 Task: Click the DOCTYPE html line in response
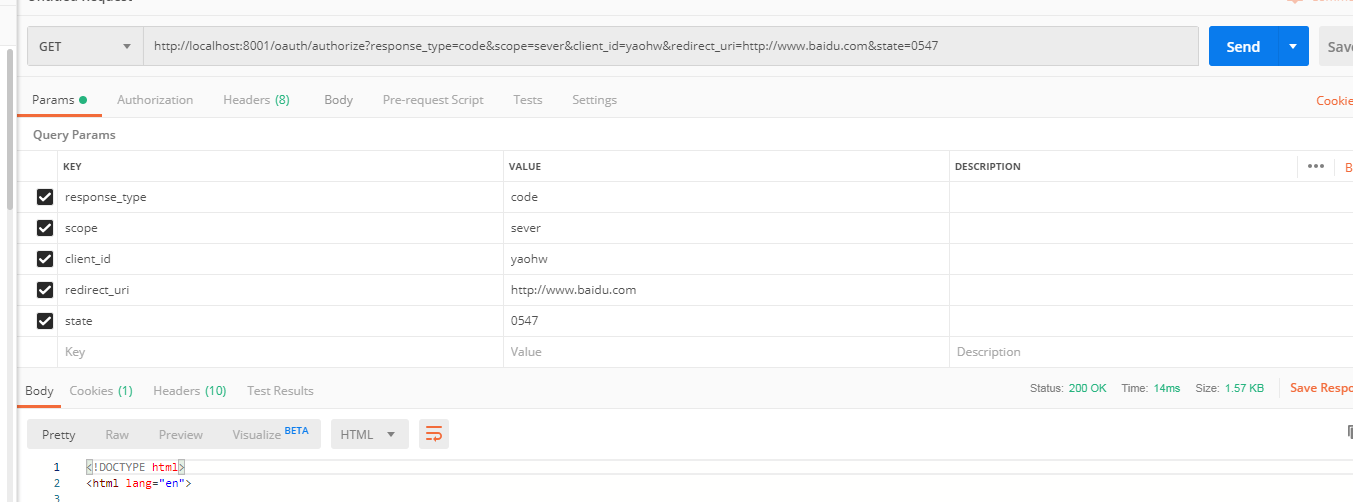coord(136,467)
